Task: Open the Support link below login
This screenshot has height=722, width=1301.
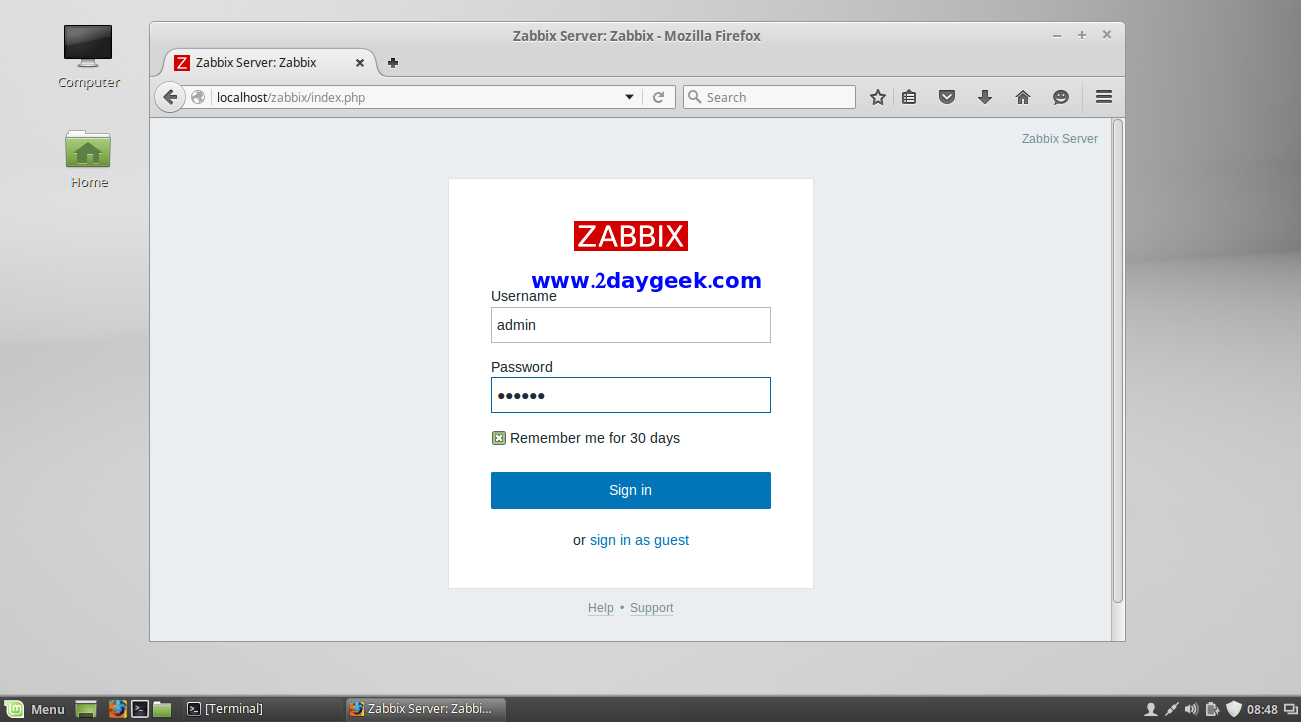Action: pos(652,608)
